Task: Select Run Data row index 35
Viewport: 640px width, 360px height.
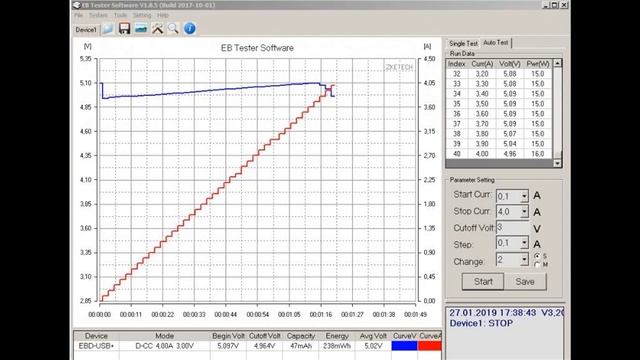Action: pos(499,104)
